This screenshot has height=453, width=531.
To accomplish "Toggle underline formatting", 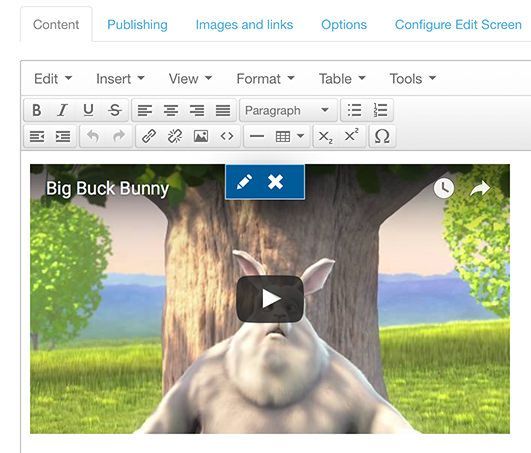I will (88, 110).
